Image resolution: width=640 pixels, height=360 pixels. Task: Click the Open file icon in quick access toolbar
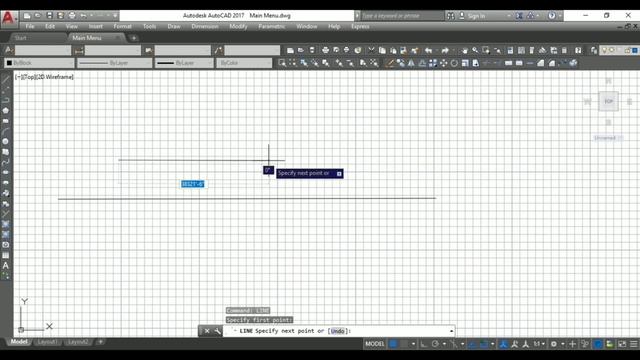[38, 16]
